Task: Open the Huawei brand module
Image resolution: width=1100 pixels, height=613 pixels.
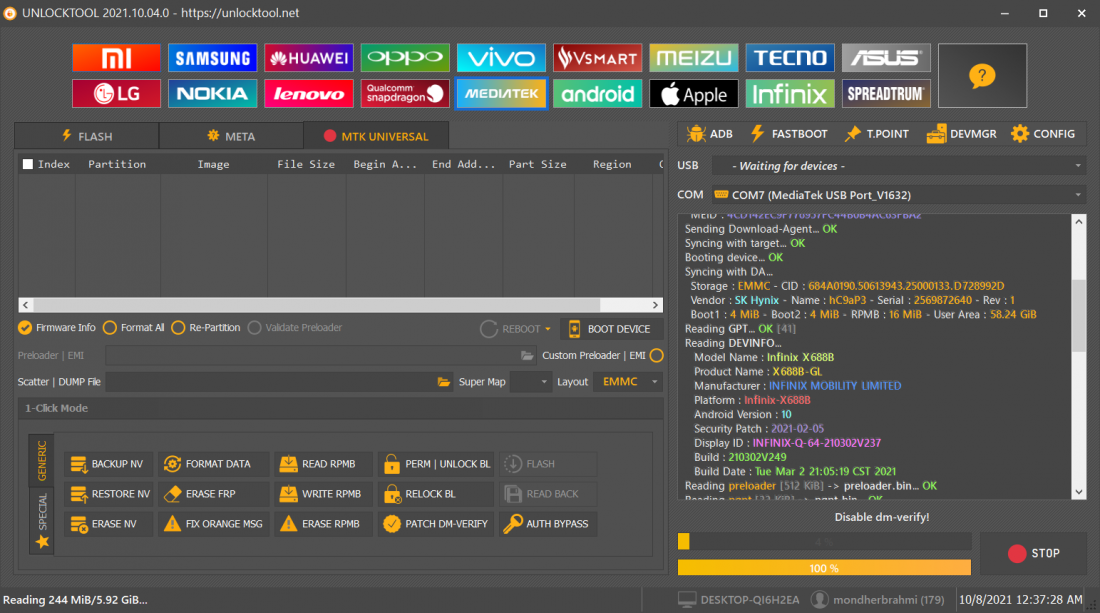Action: click(x=308, y=58)
